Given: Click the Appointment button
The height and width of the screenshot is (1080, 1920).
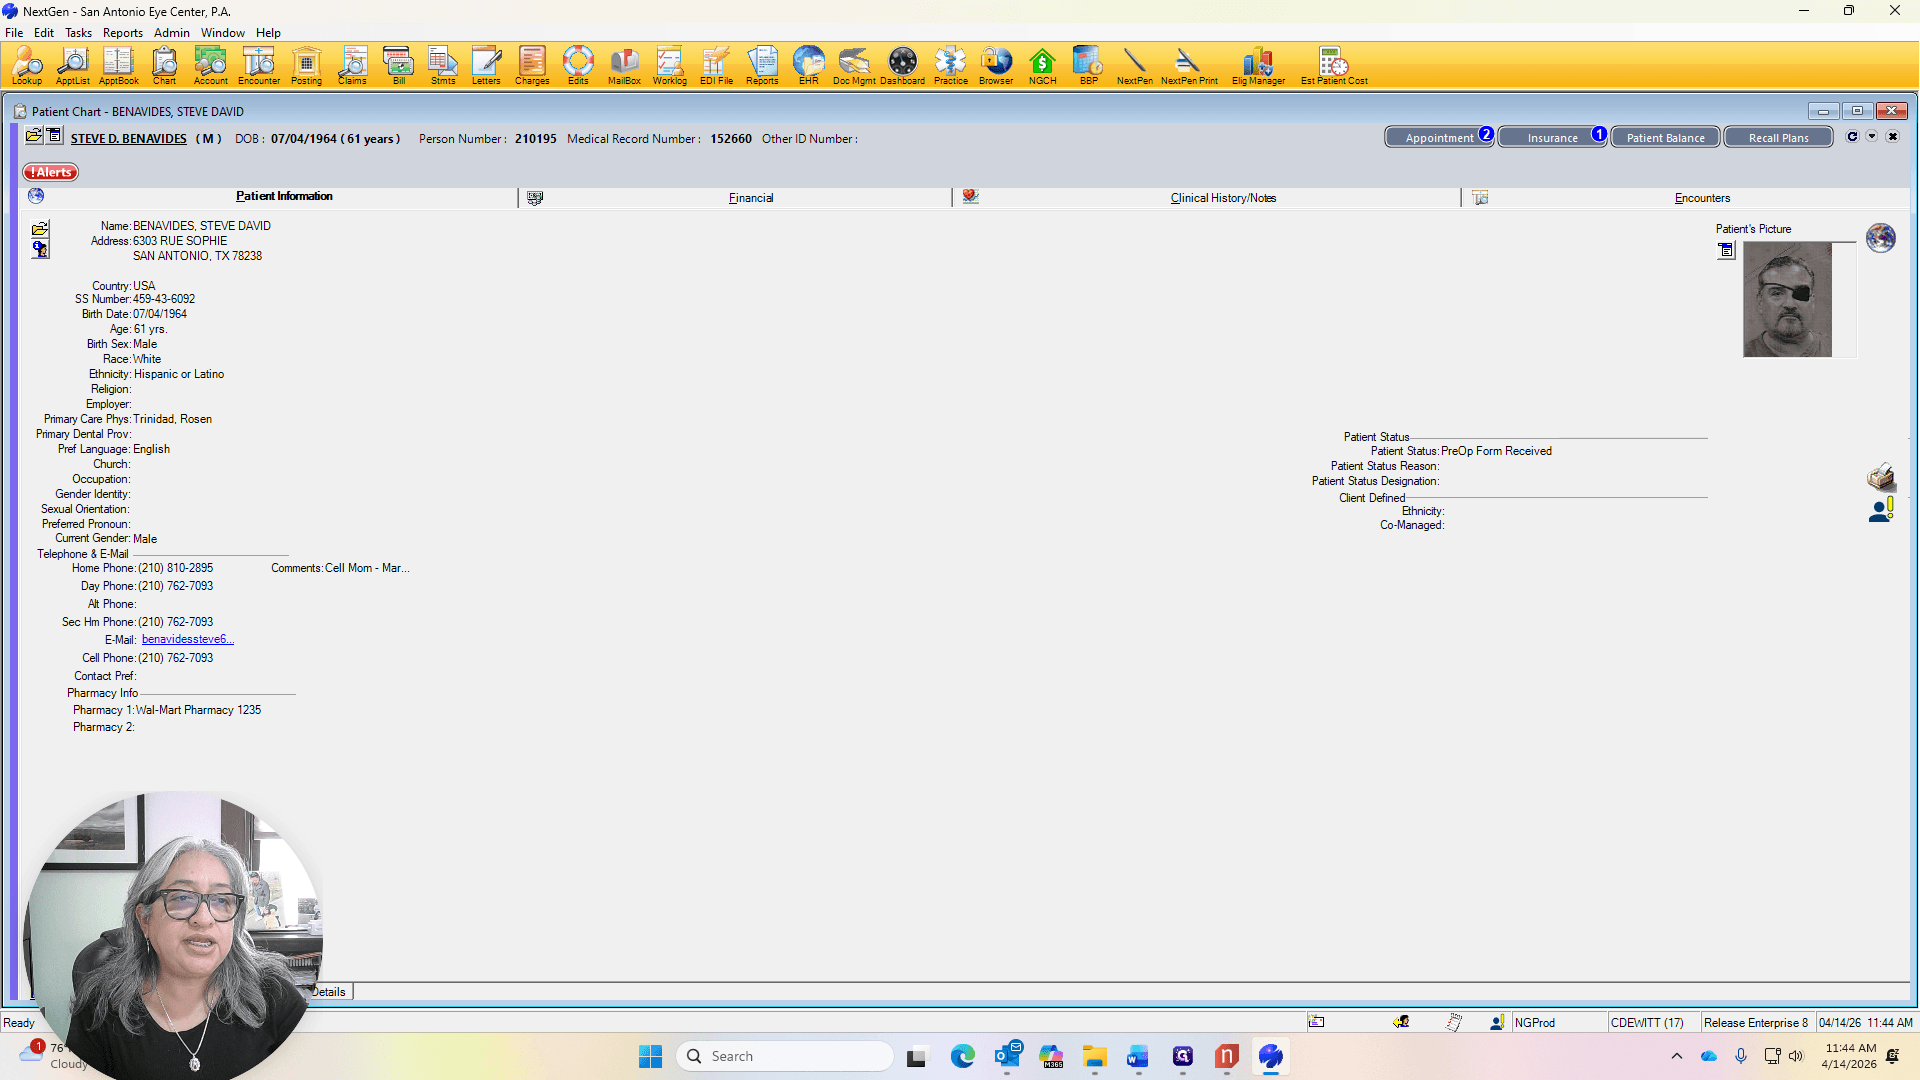Looking at the screenshot, I should (1439, 137).
